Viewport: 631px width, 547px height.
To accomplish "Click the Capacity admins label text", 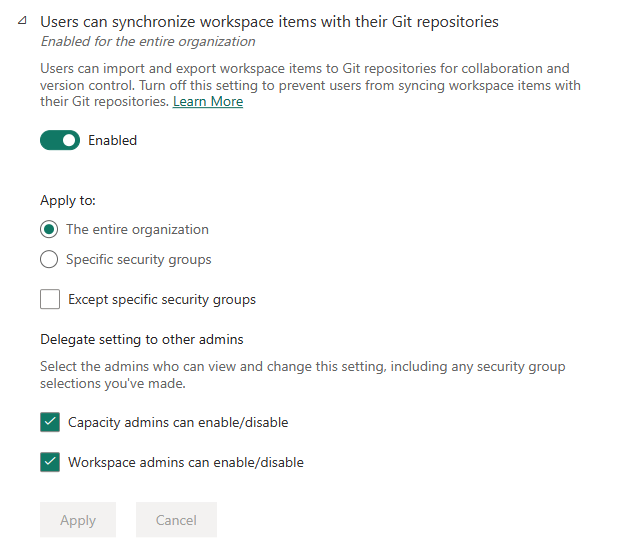I will (x=178, y=422).
